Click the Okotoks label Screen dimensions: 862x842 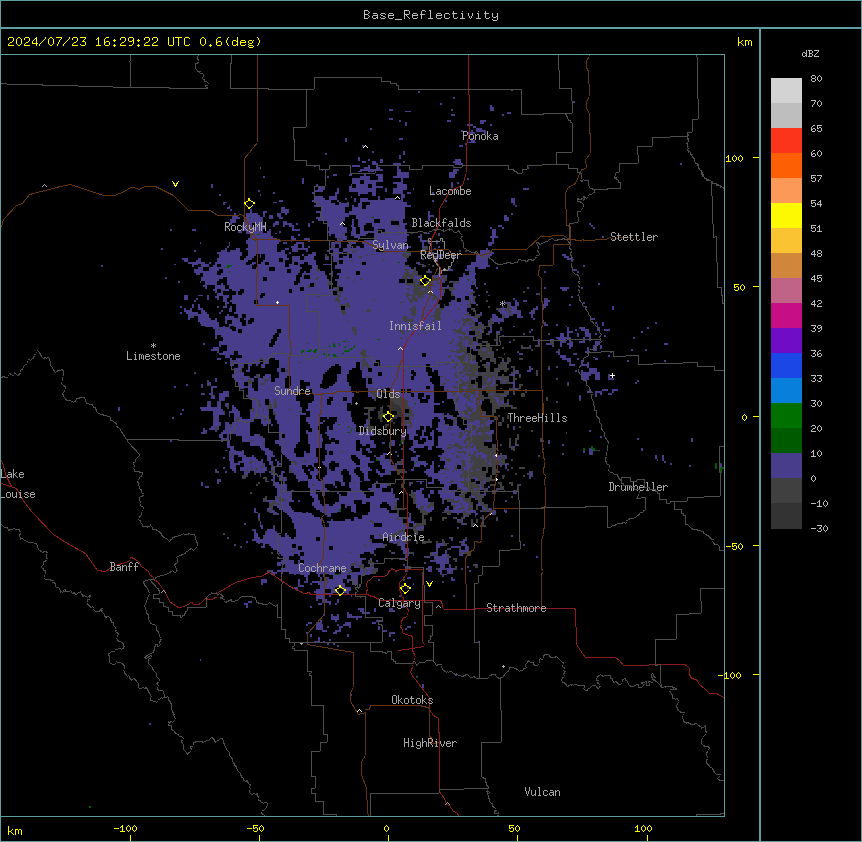coord(412,700)
